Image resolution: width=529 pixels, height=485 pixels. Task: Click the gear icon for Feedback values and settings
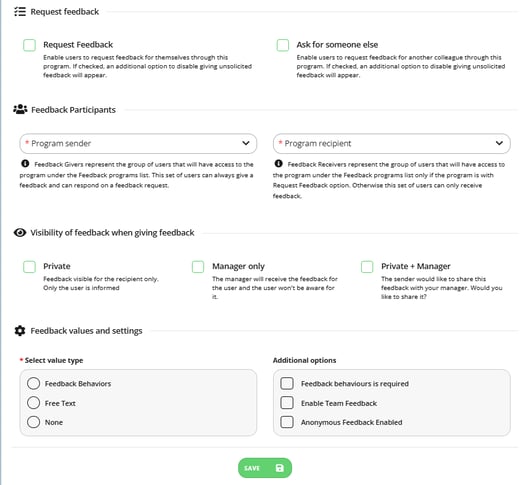(x=20, y=331)
